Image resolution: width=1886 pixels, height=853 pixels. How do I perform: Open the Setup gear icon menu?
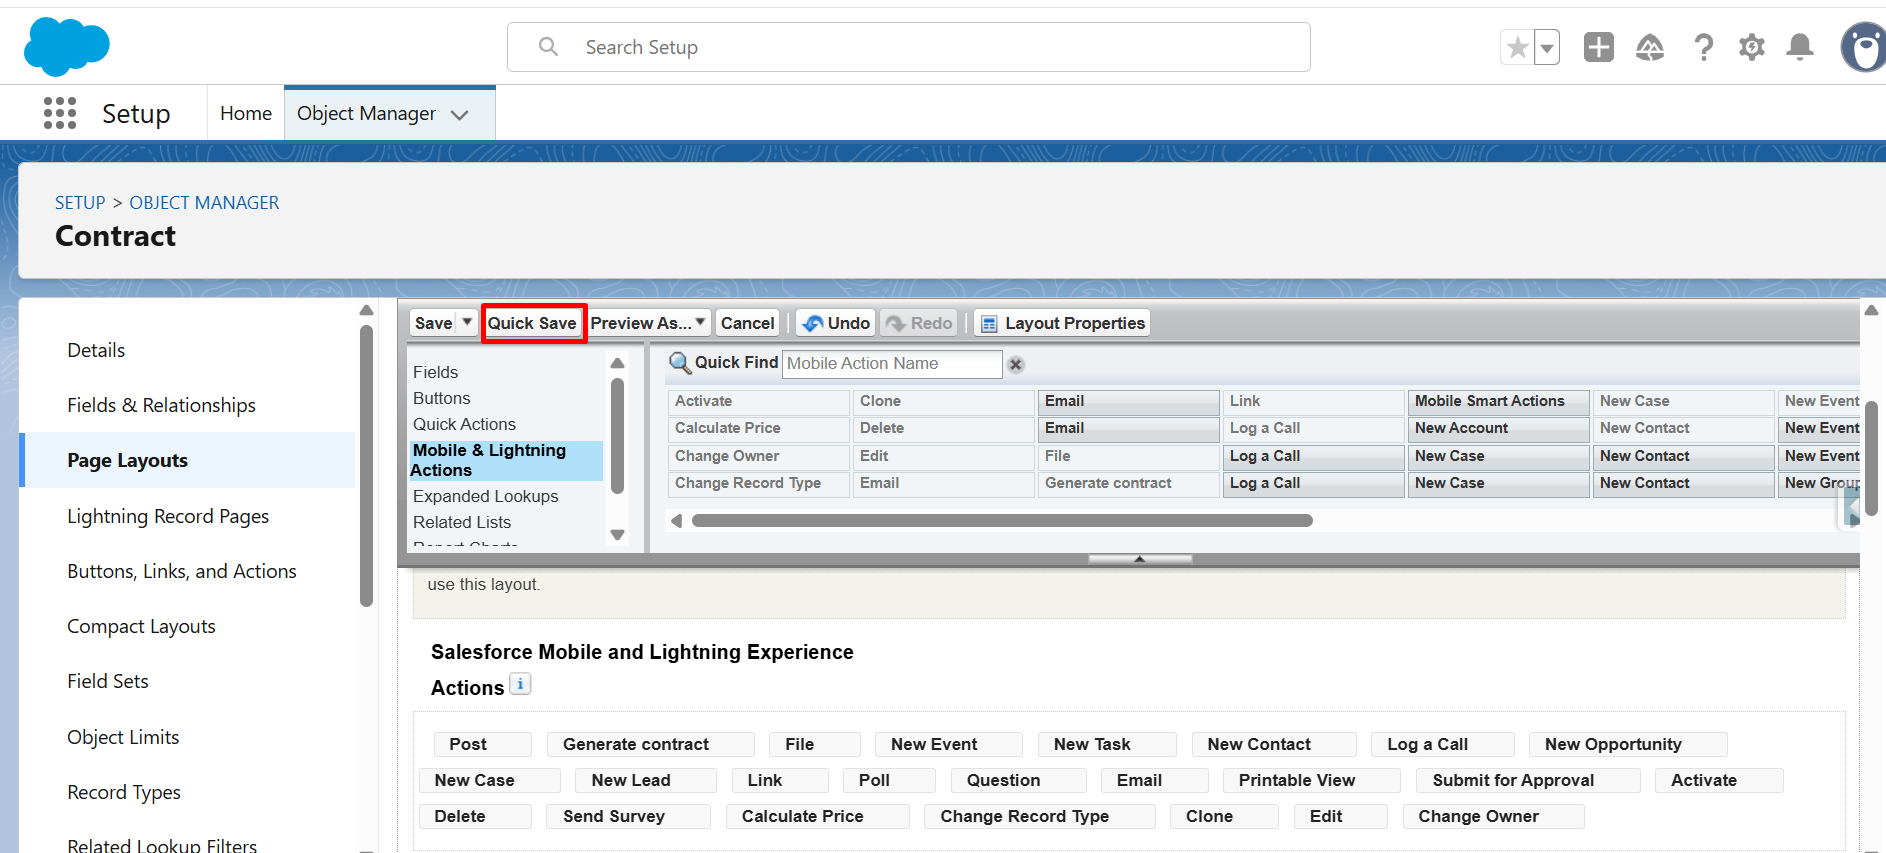point(1751,47)
